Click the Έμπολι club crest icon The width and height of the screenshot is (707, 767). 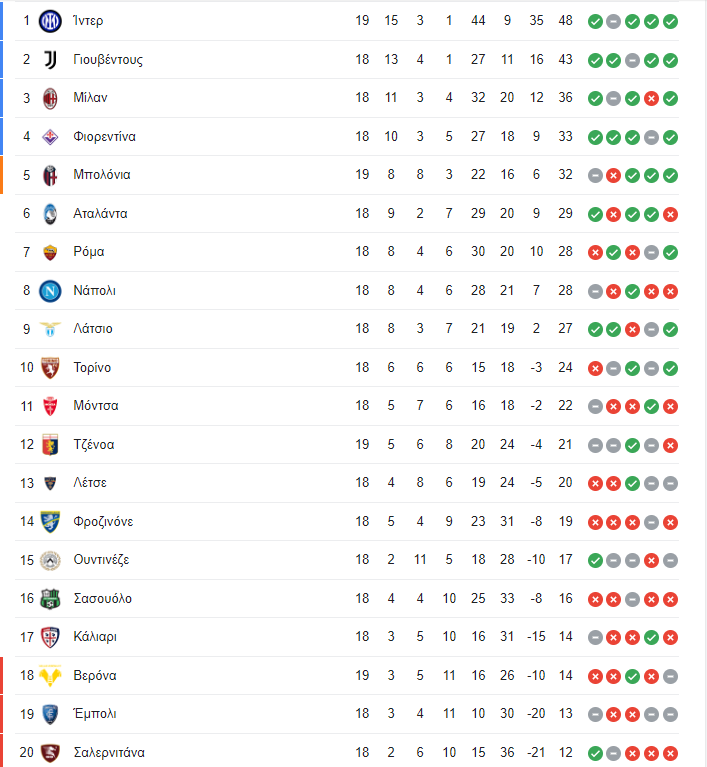pyautogui.click(x=50, y=714)
